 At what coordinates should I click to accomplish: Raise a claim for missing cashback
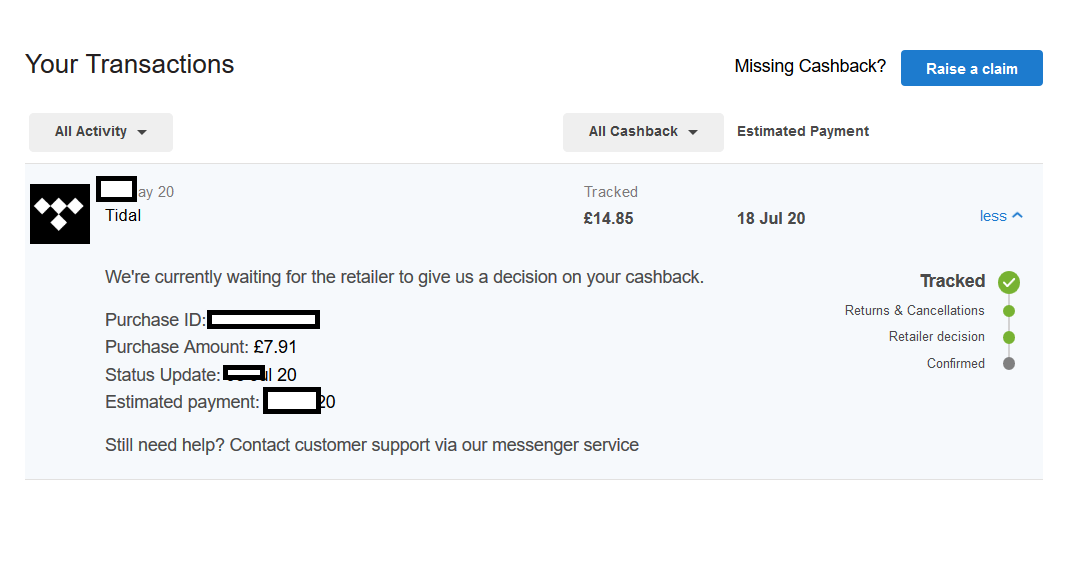point(972,68)
